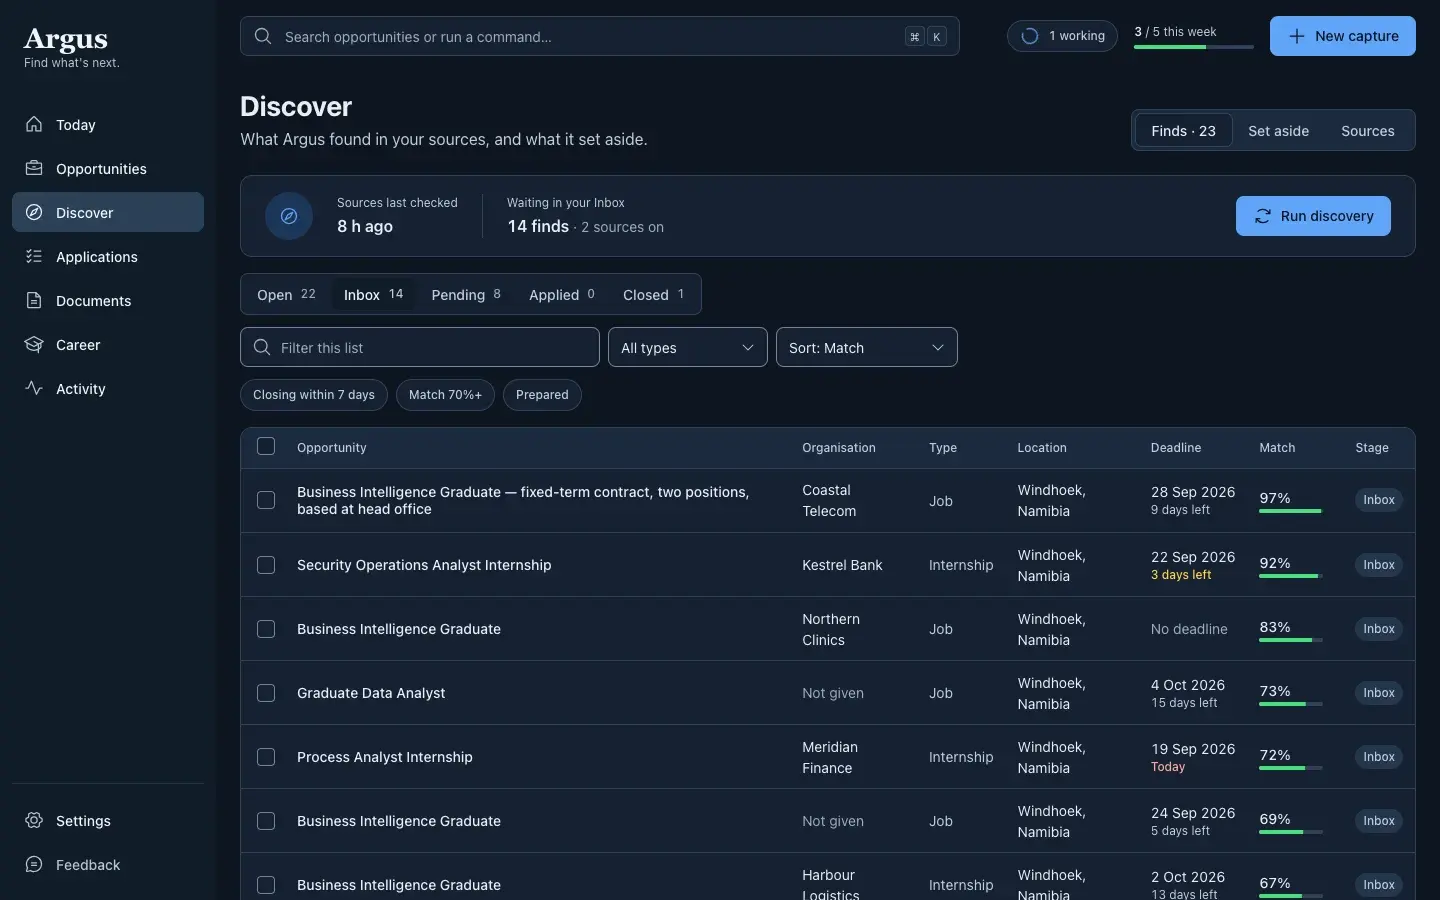This screenshot has height=900, width=1440.
Task: Click the Argus logo
Action: tap(66, 39)
